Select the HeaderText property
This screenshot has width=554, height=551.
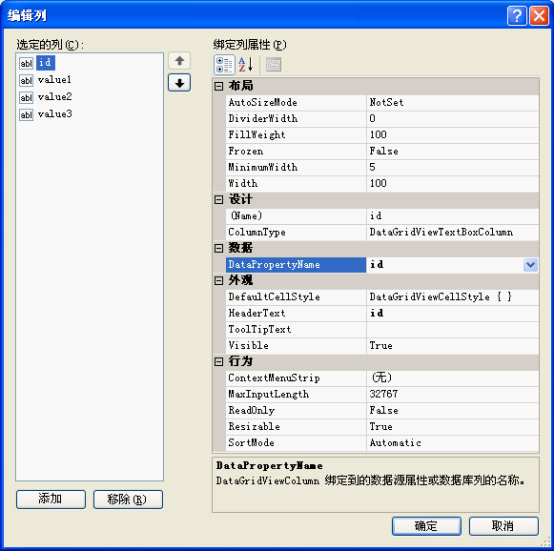pos(296,313)
